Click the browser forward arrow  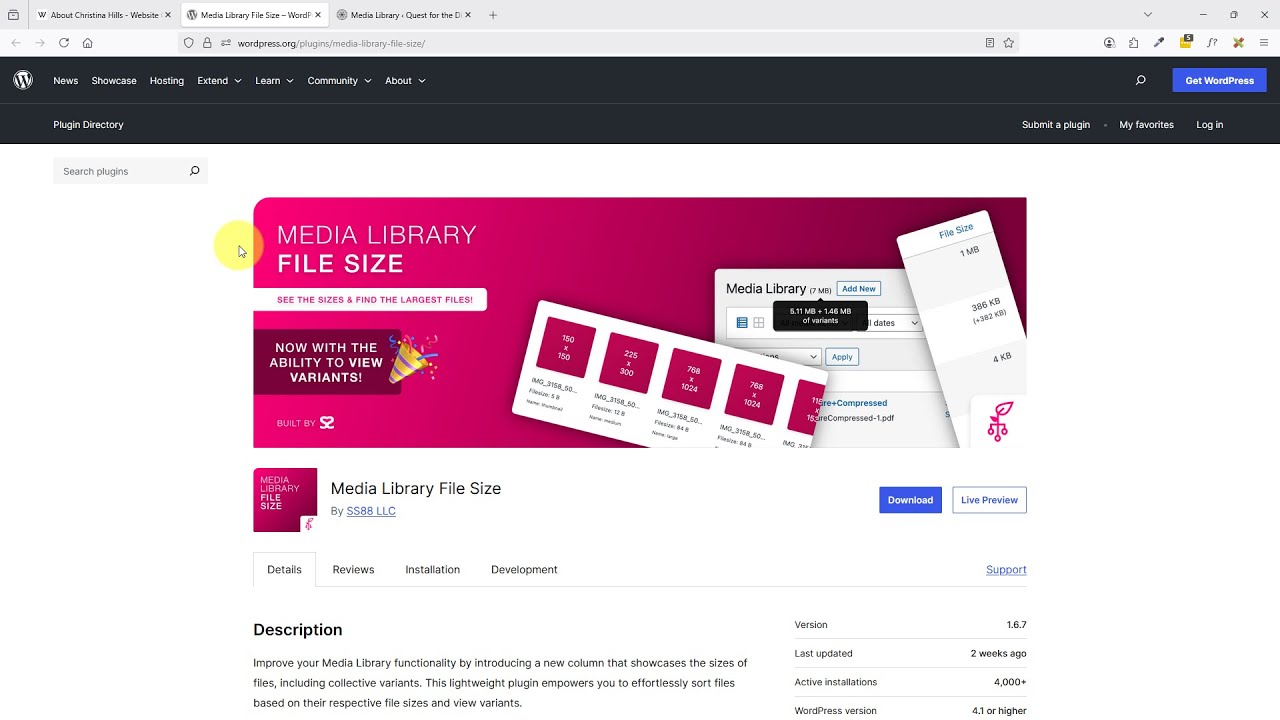[x=40, y=43]
